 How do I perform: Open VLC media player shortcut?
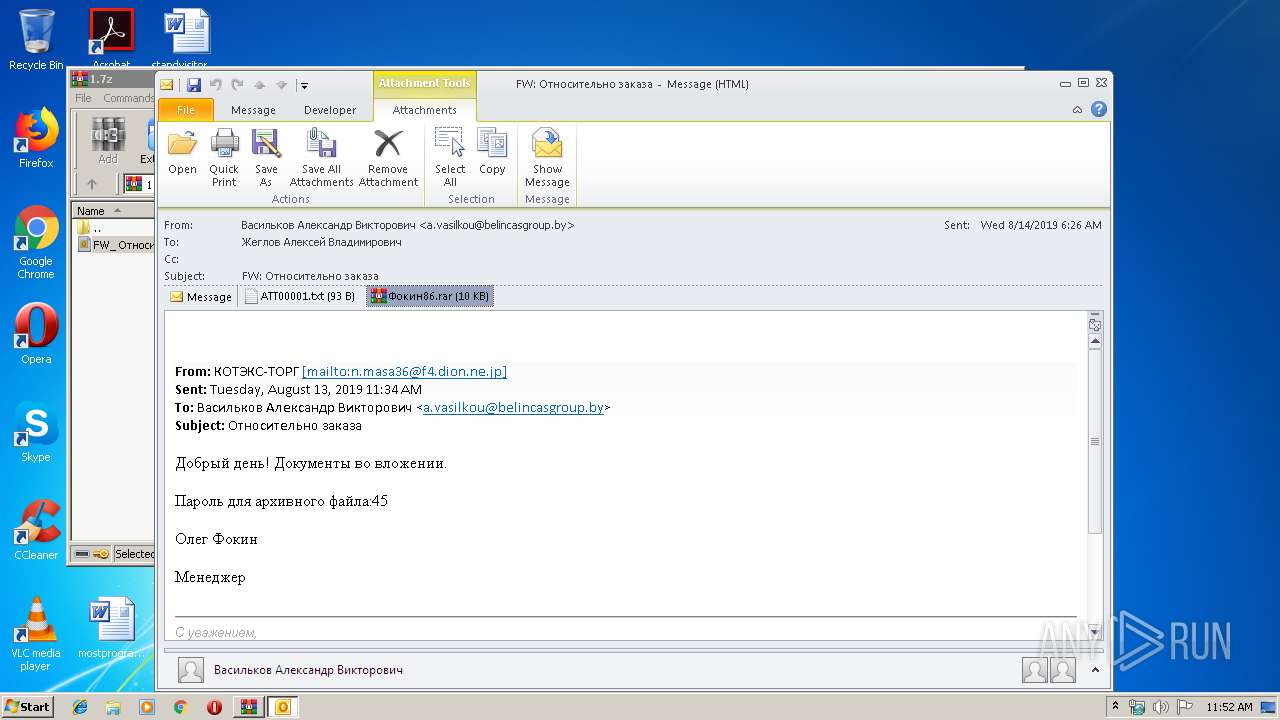click(x=36, y=634)
